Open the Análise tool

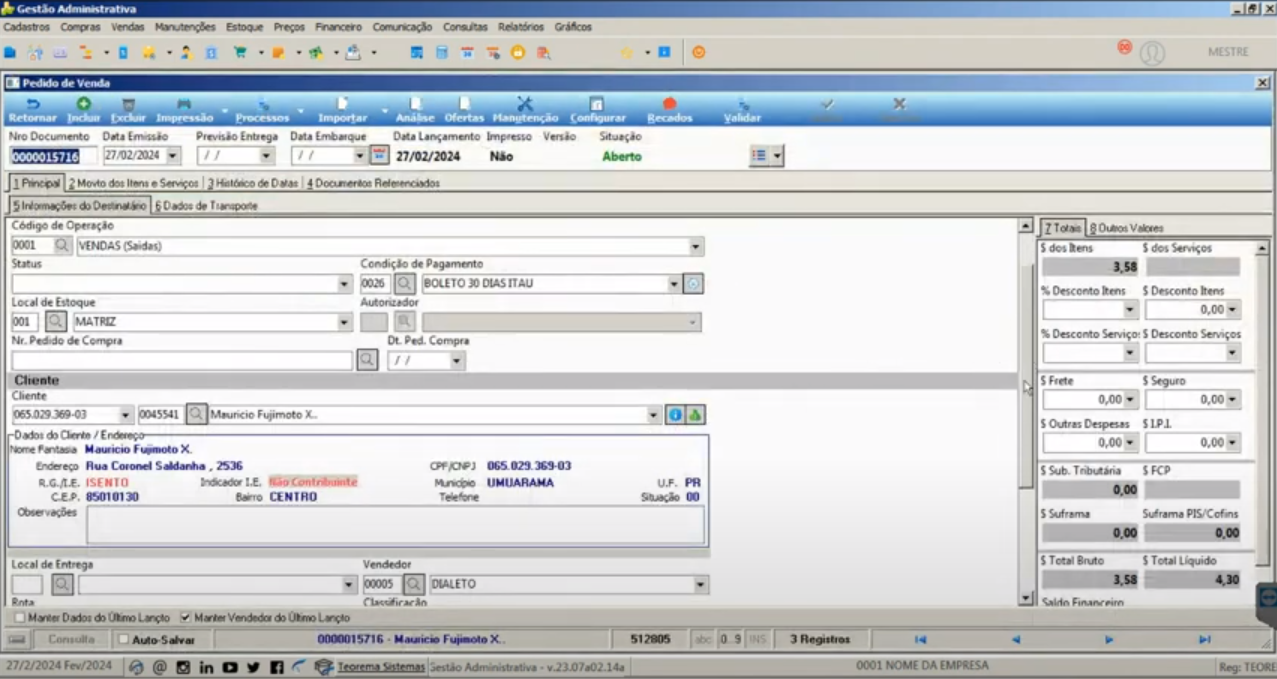point(415,110)
